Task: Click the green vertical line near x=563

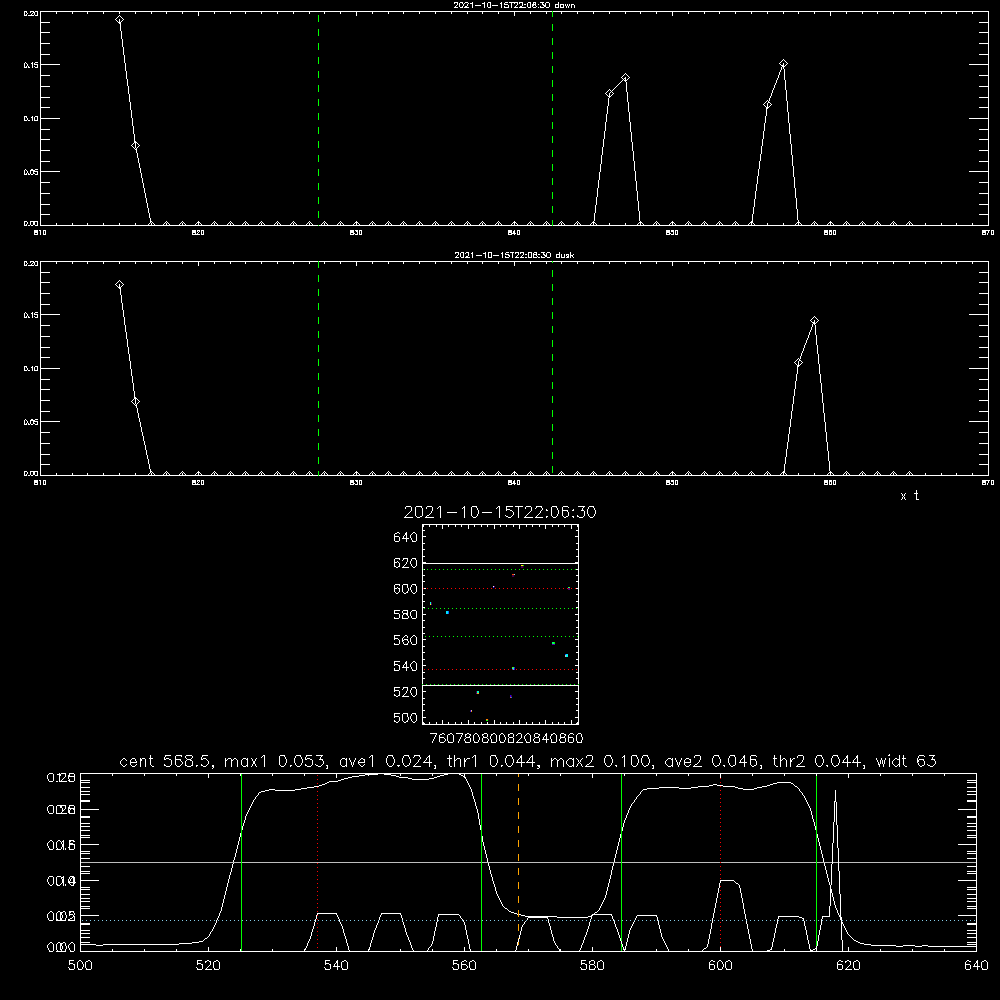Action: pyautogui.click(x=482, y=862)
